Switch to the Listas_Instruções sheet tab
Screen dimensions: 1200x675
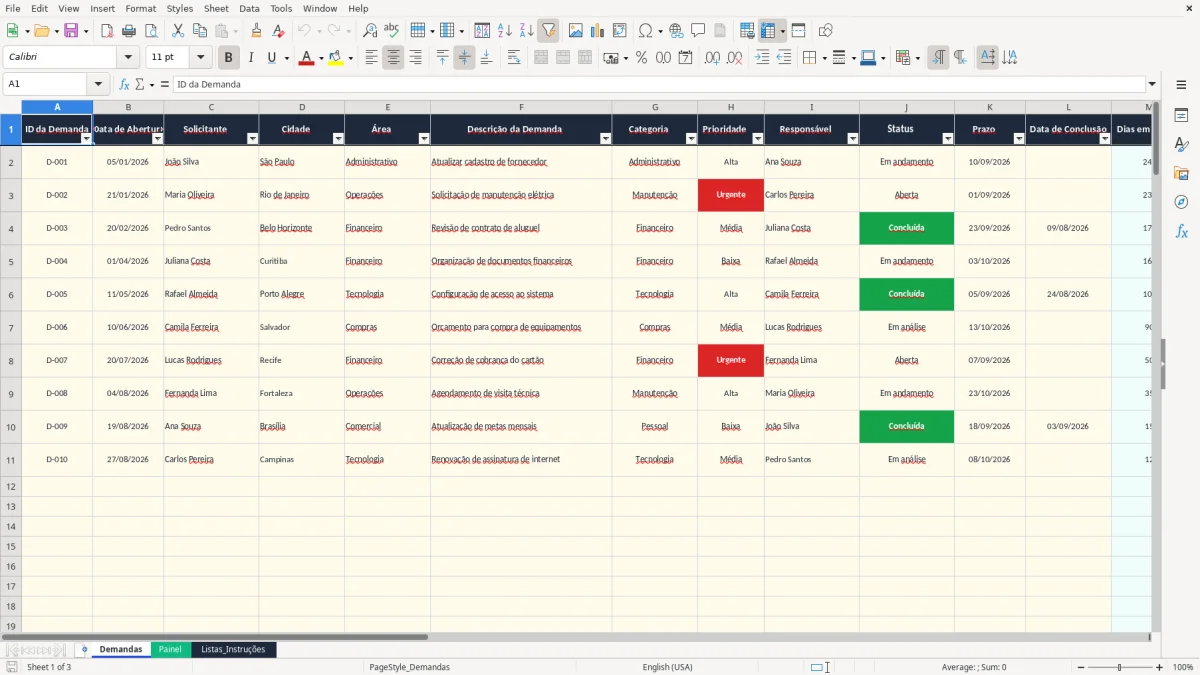pos(233,650)
